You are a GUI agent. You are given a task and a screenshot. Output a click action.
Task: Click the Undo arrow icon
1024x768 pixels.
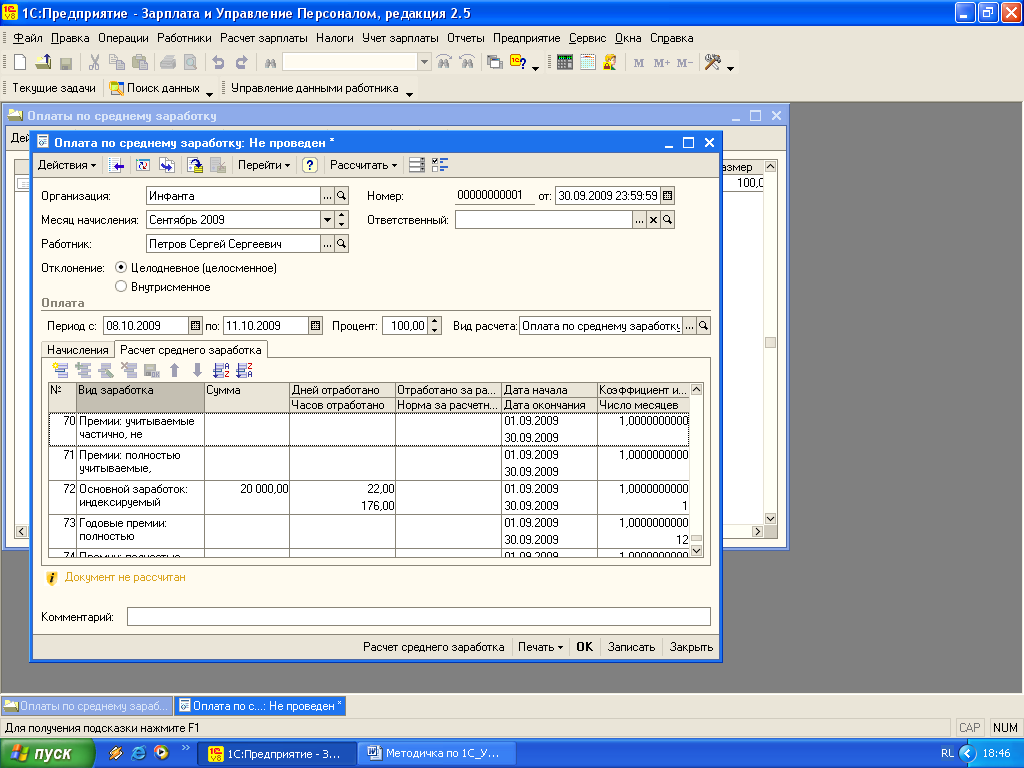tap(218, 62)
